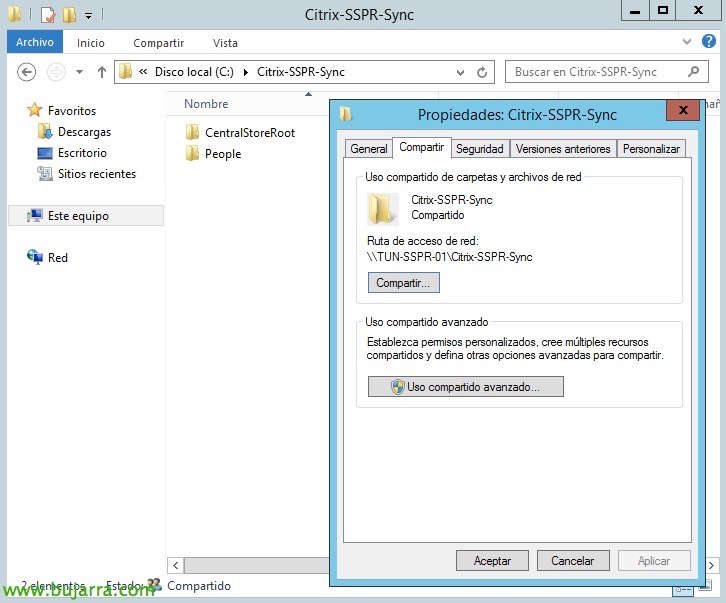Image resolution: width=726 pixels, height=603 pixels.
Task: Switch to the Compartir ribbon tab in Explorer
Action: pyautogui.click(x=158, y=43)
